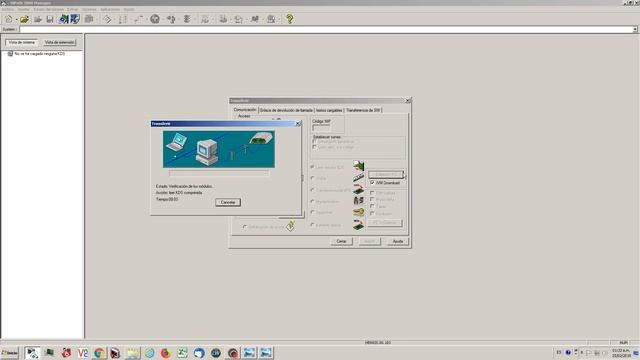Open the System combo box dropdown arrow
This screenshot has height=360, width=640.
click(x=635, y=29)
